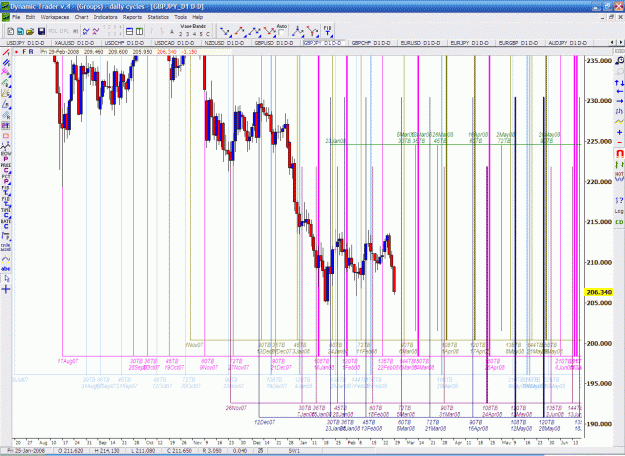The height and width of the screenshot is (456, 625).
Task: Select the DATE C tool
Action: (x=6, y=224)
